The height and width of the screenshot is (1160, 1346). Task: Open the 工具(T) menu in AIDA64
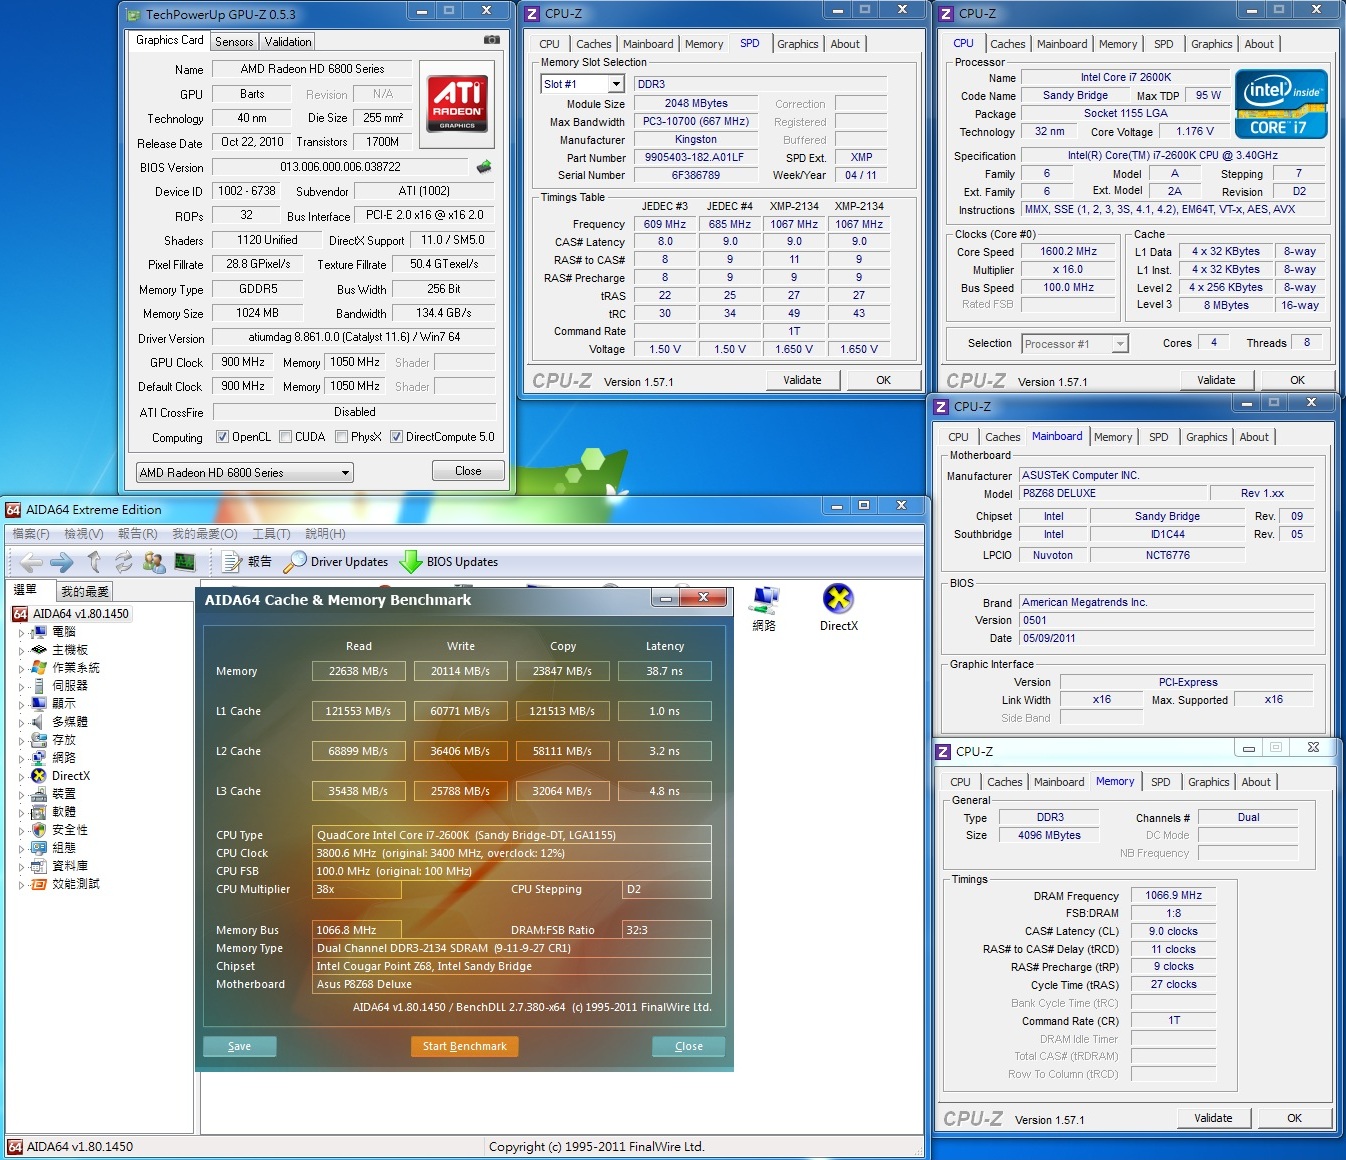point(271,534)
